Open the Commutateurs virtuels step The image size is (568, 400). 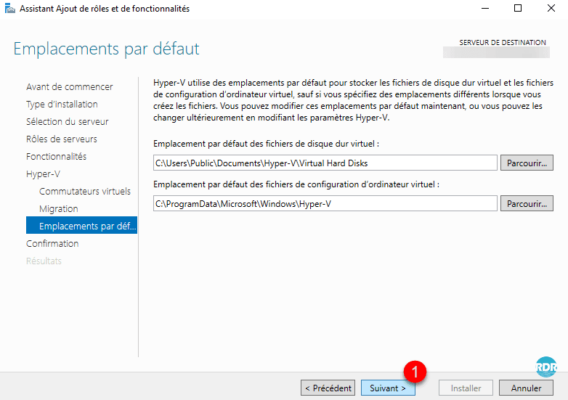pyautogui.click(x=85, y=191)
